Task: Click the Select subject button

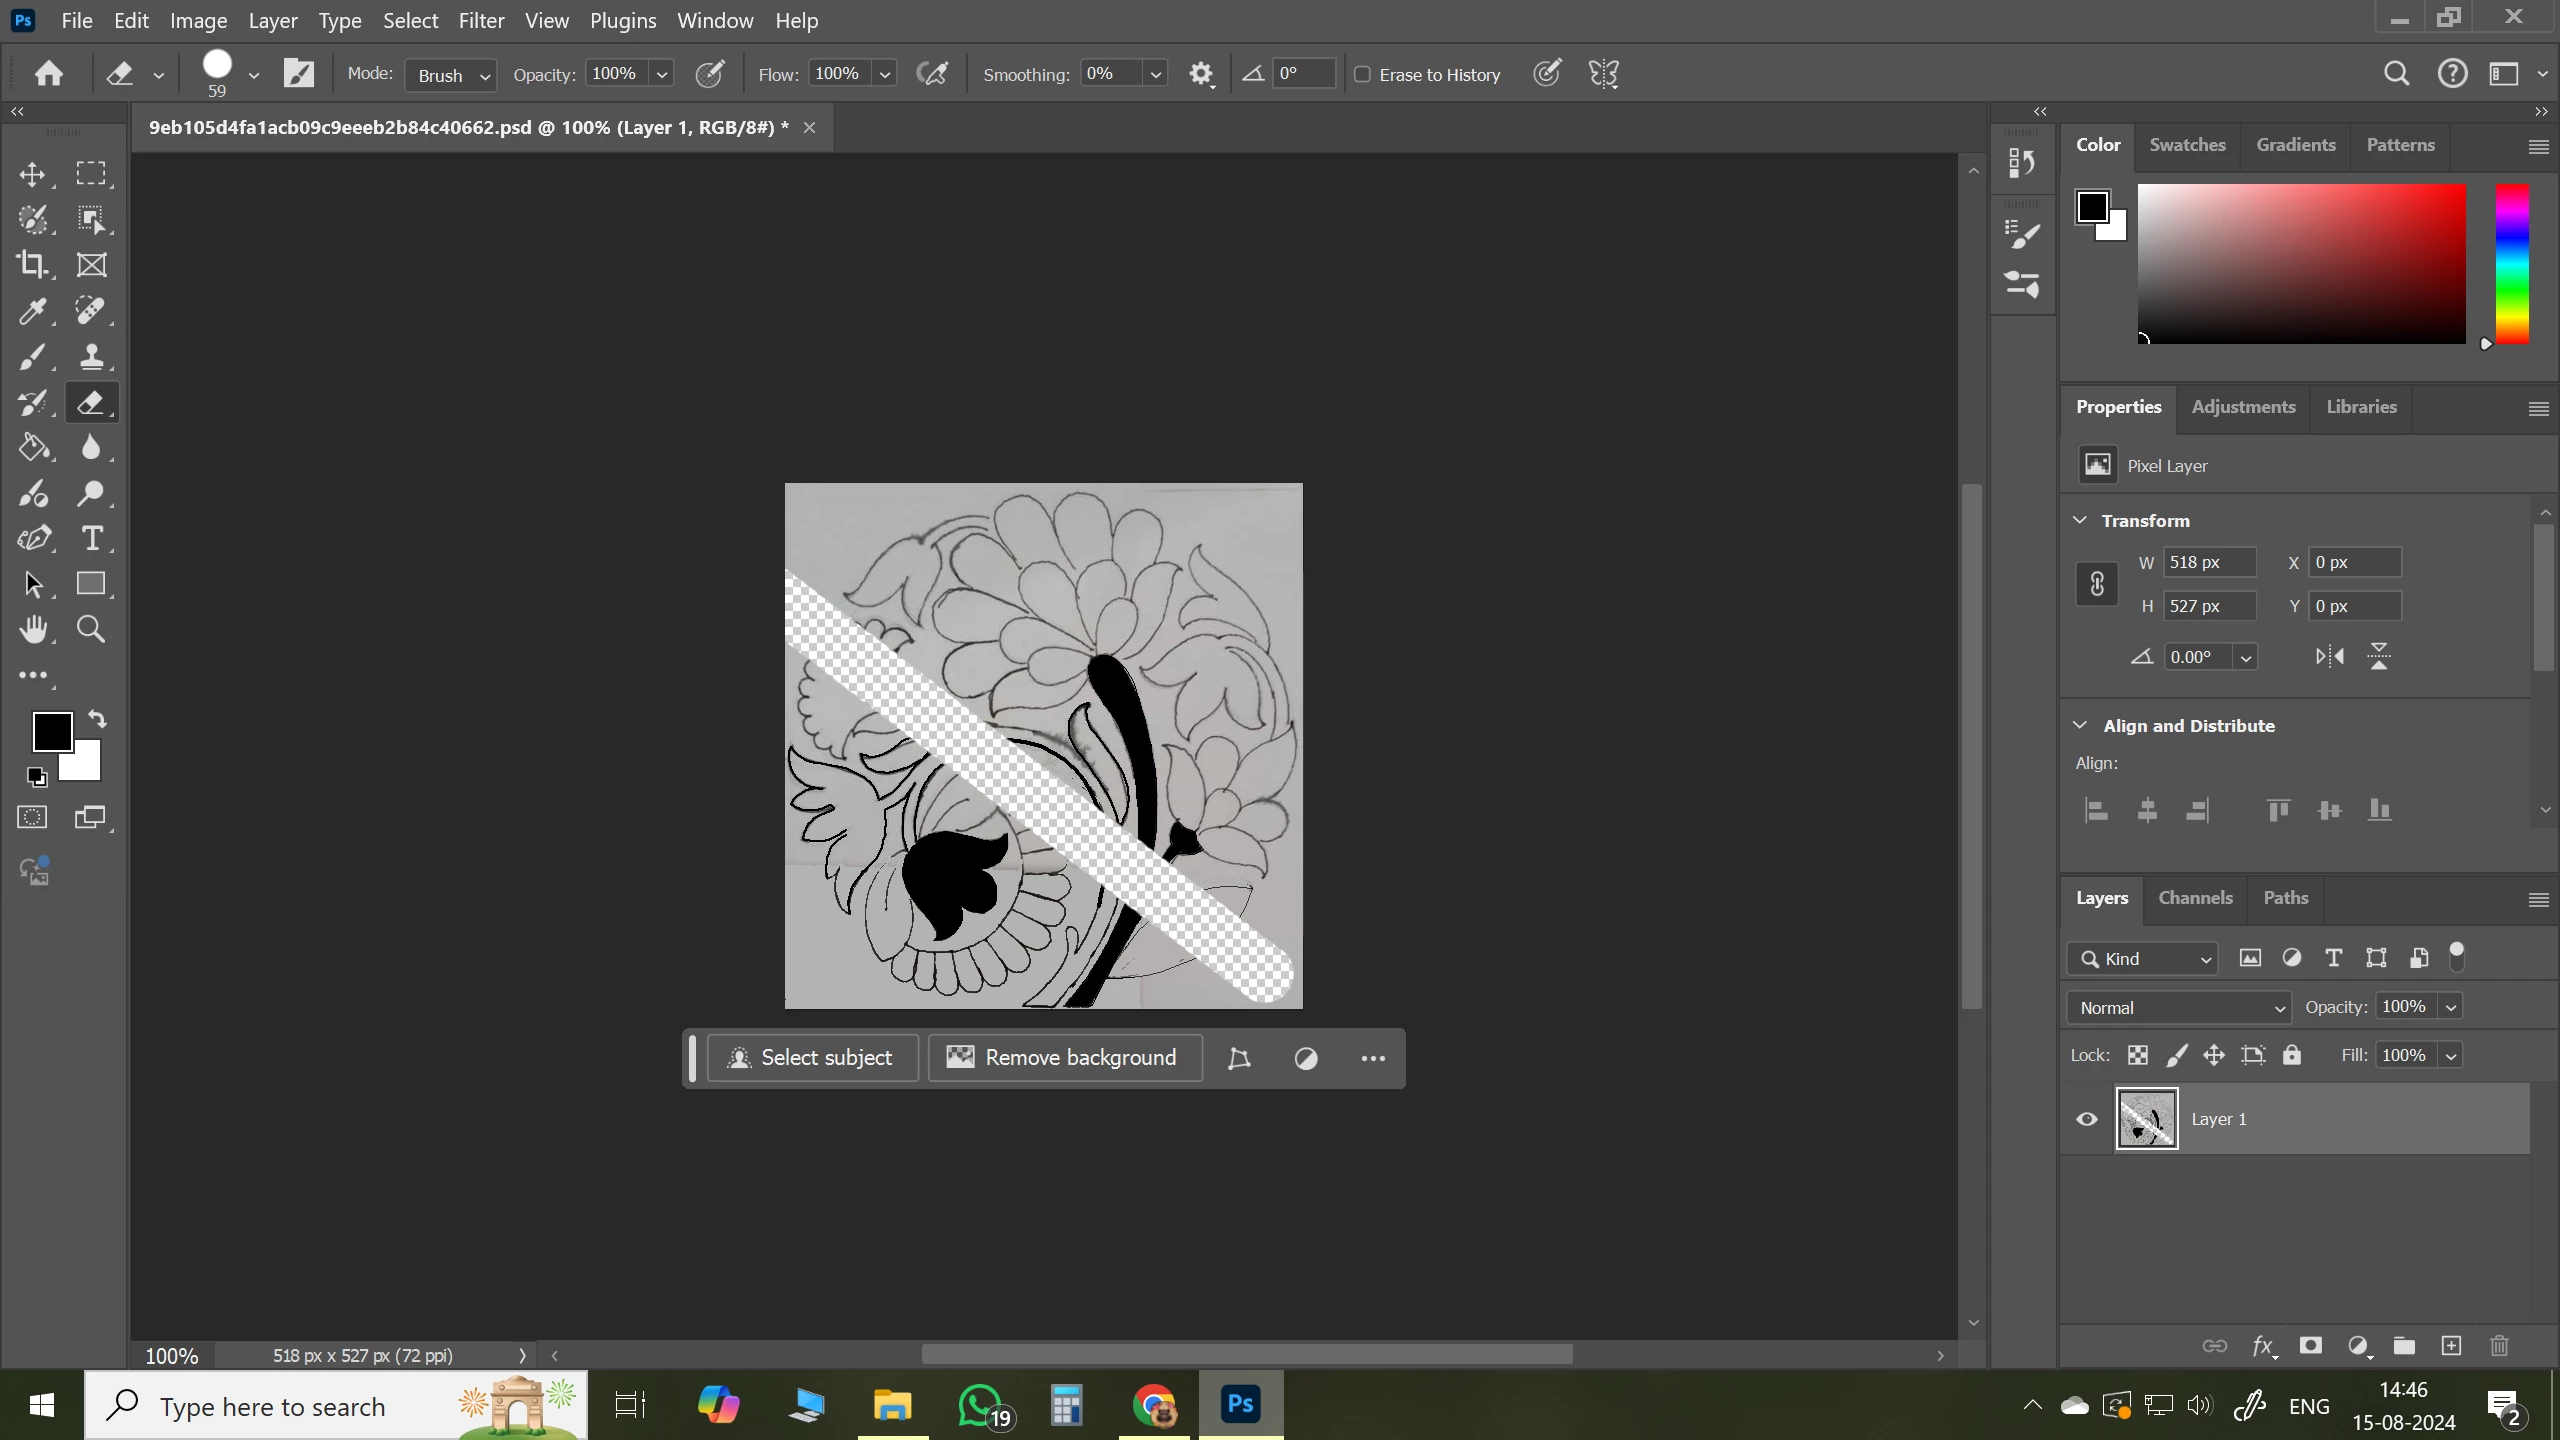Action: [812, 1058]
